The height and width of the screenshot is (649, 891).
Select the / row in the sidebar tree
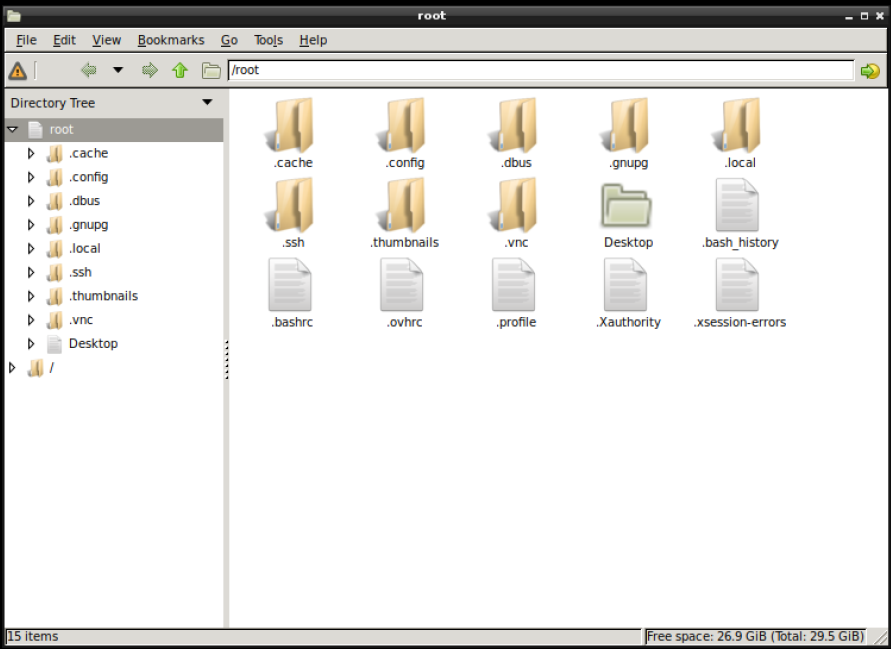(x=114, y=368)
